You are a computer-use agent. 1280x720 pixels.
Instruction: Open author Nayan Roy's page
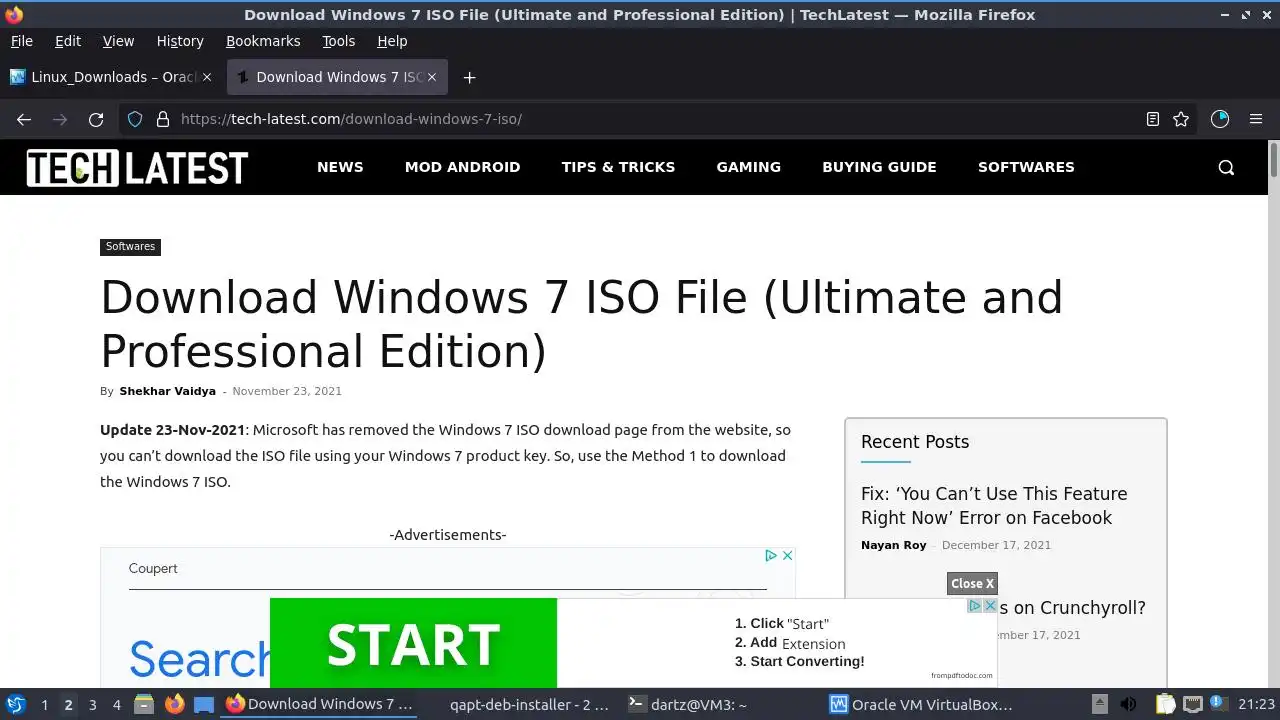893,545
